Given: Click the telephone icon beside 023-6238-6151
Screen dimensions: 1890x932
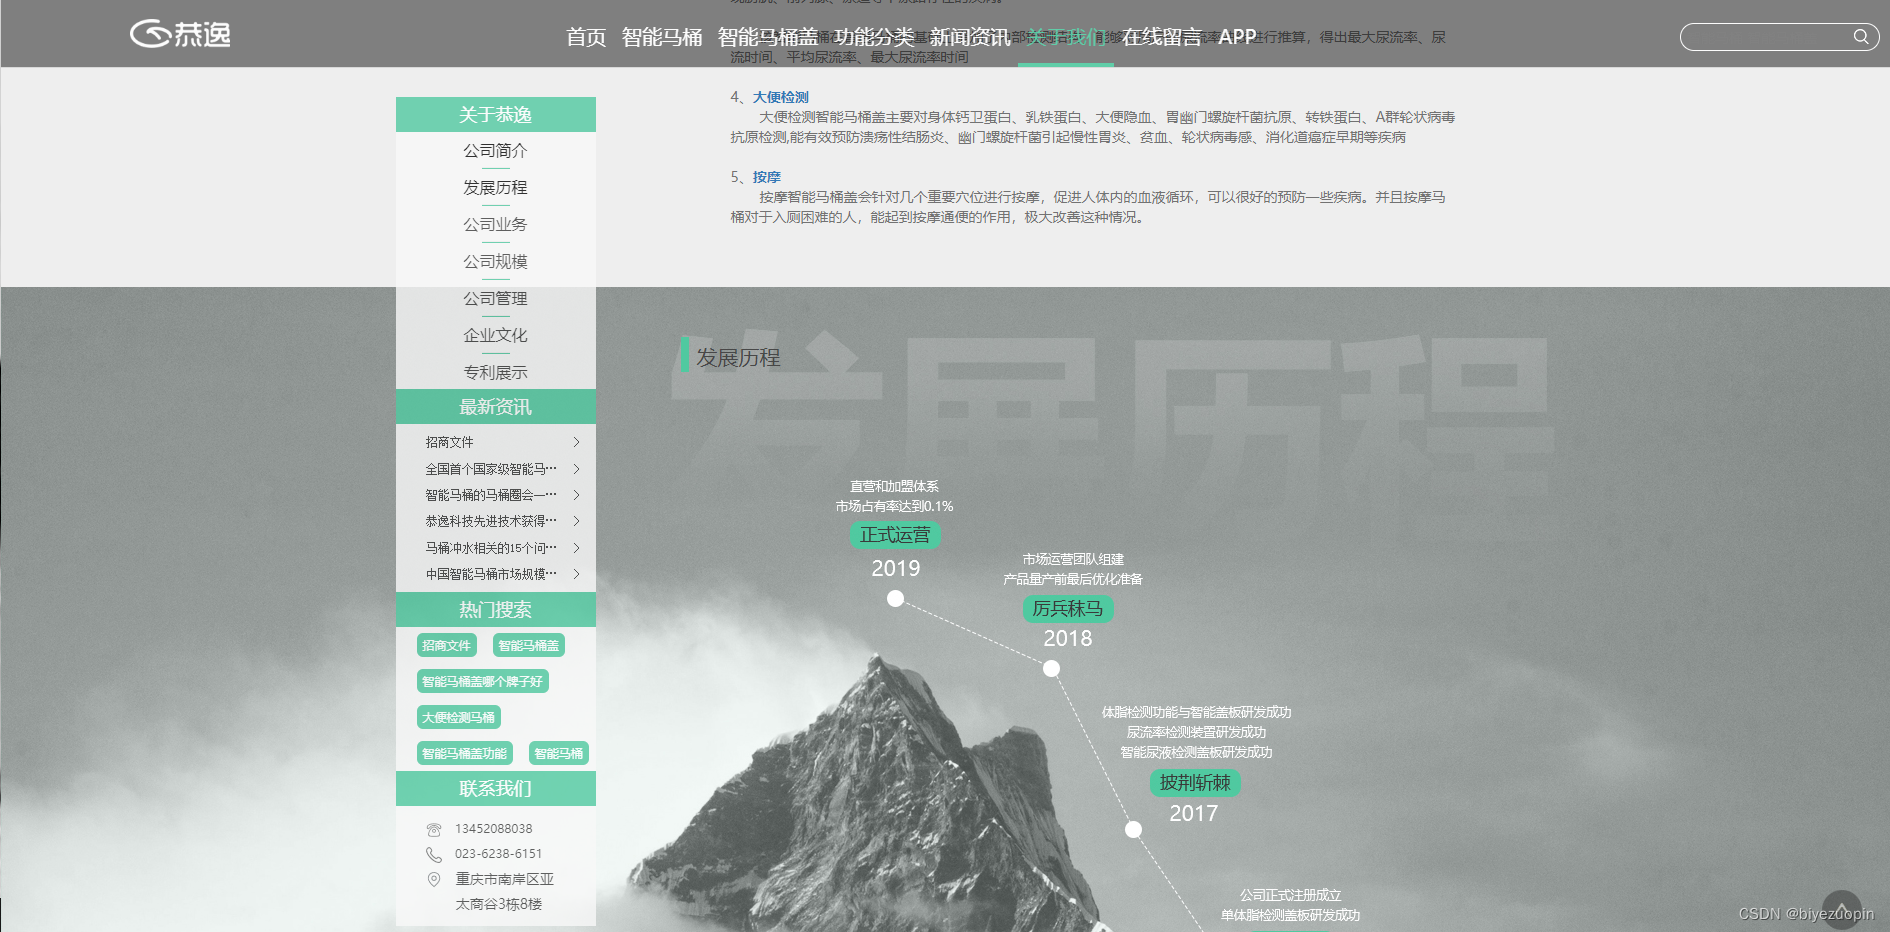Looking at the screenshot, I should pos(434,854).
